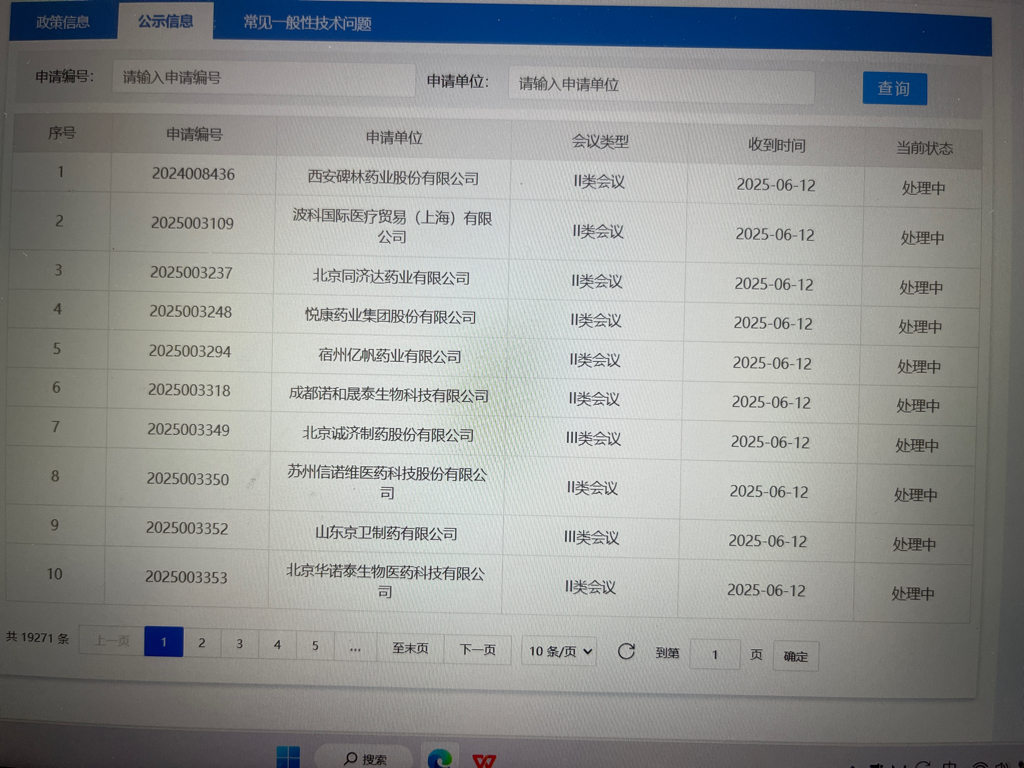Click 处理中 status in row 1
Screen dimensions: 1024x768
[923, 188]
